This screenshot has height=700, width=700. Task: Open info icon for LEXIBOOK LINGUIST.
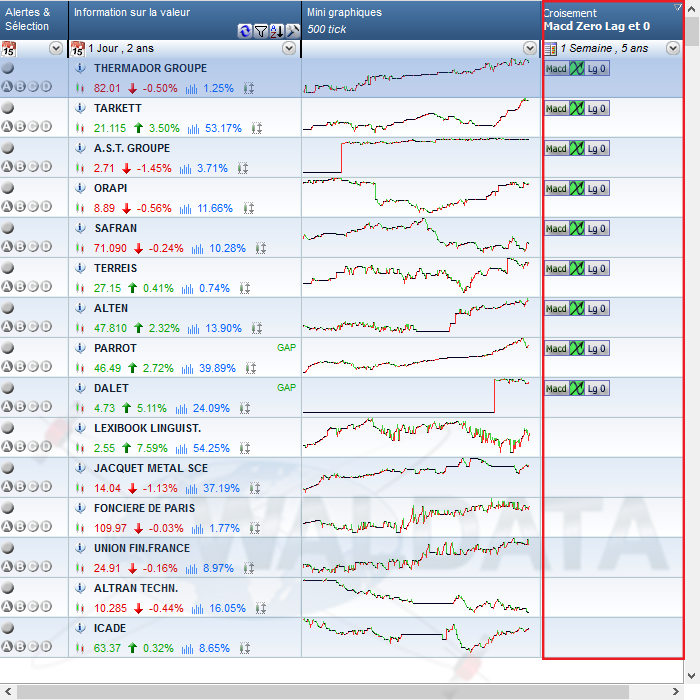[x=80, y=428]
